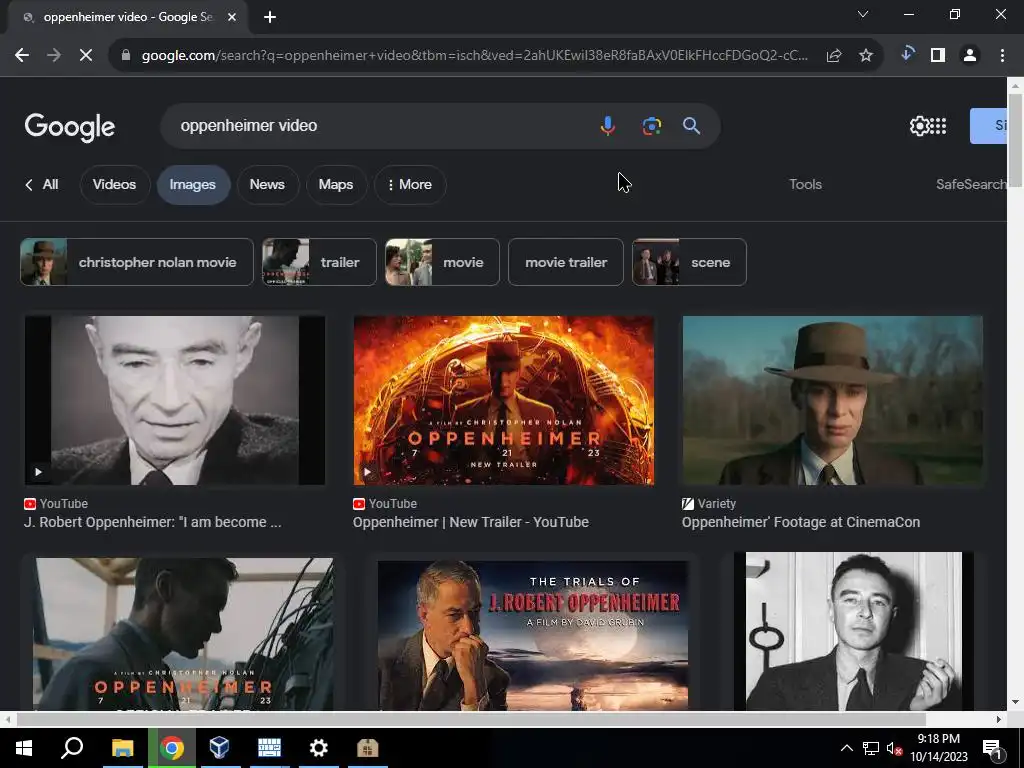Bookmark this page star icon

click(866, 56)
